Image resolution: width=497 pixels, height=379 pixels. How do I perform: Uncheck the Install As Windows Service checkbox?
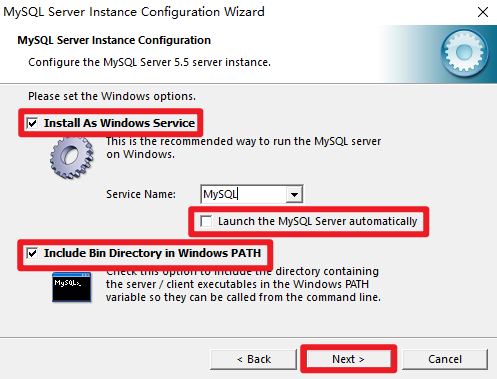pyautogui.click(x=32, y=123)
